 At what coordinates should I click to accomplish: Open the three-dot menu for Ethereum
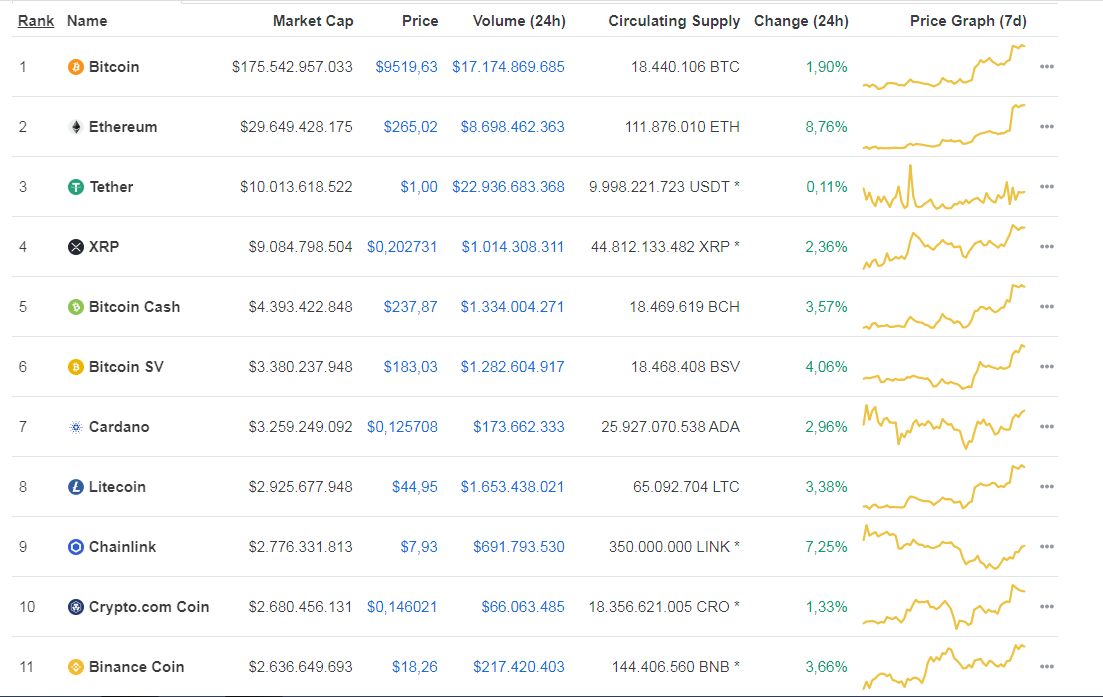pyautogui.click(x=1047, y=127)
